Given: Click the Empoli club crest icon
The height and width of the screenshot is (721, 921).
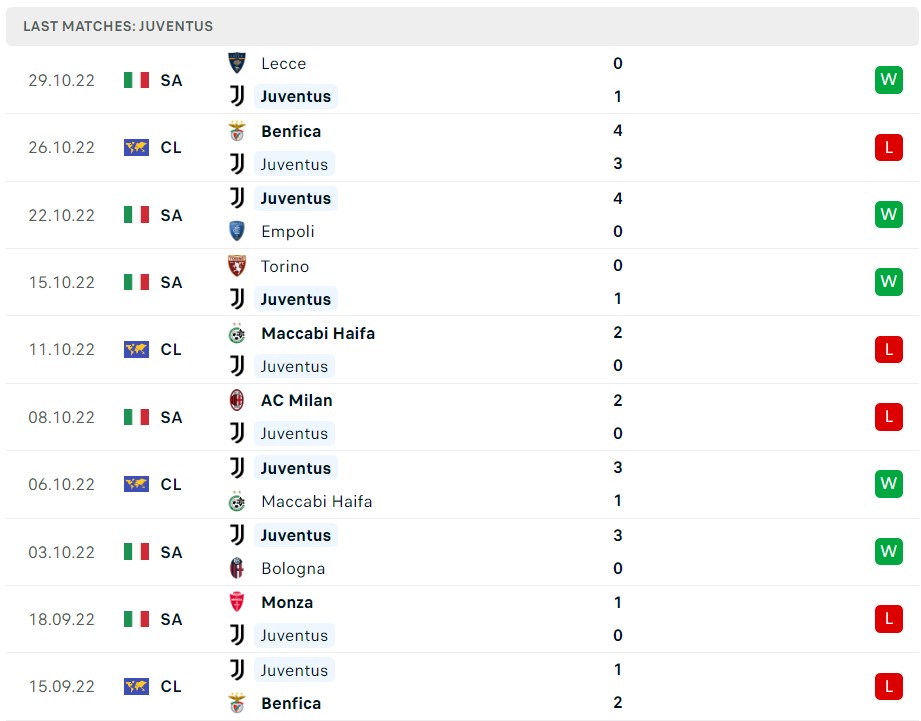Looking at the screenshot, I should point(239,231).
